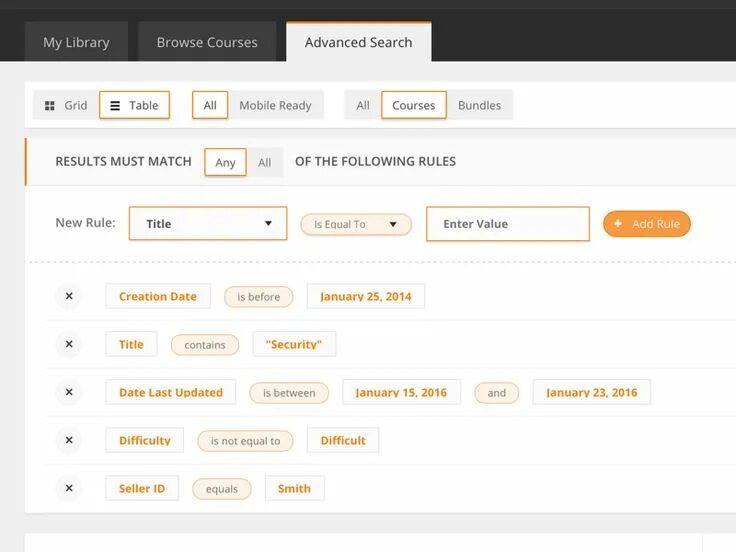Click the Add Rule button
The height and width of the screenshot is (552, 736).
click(647, 224)
